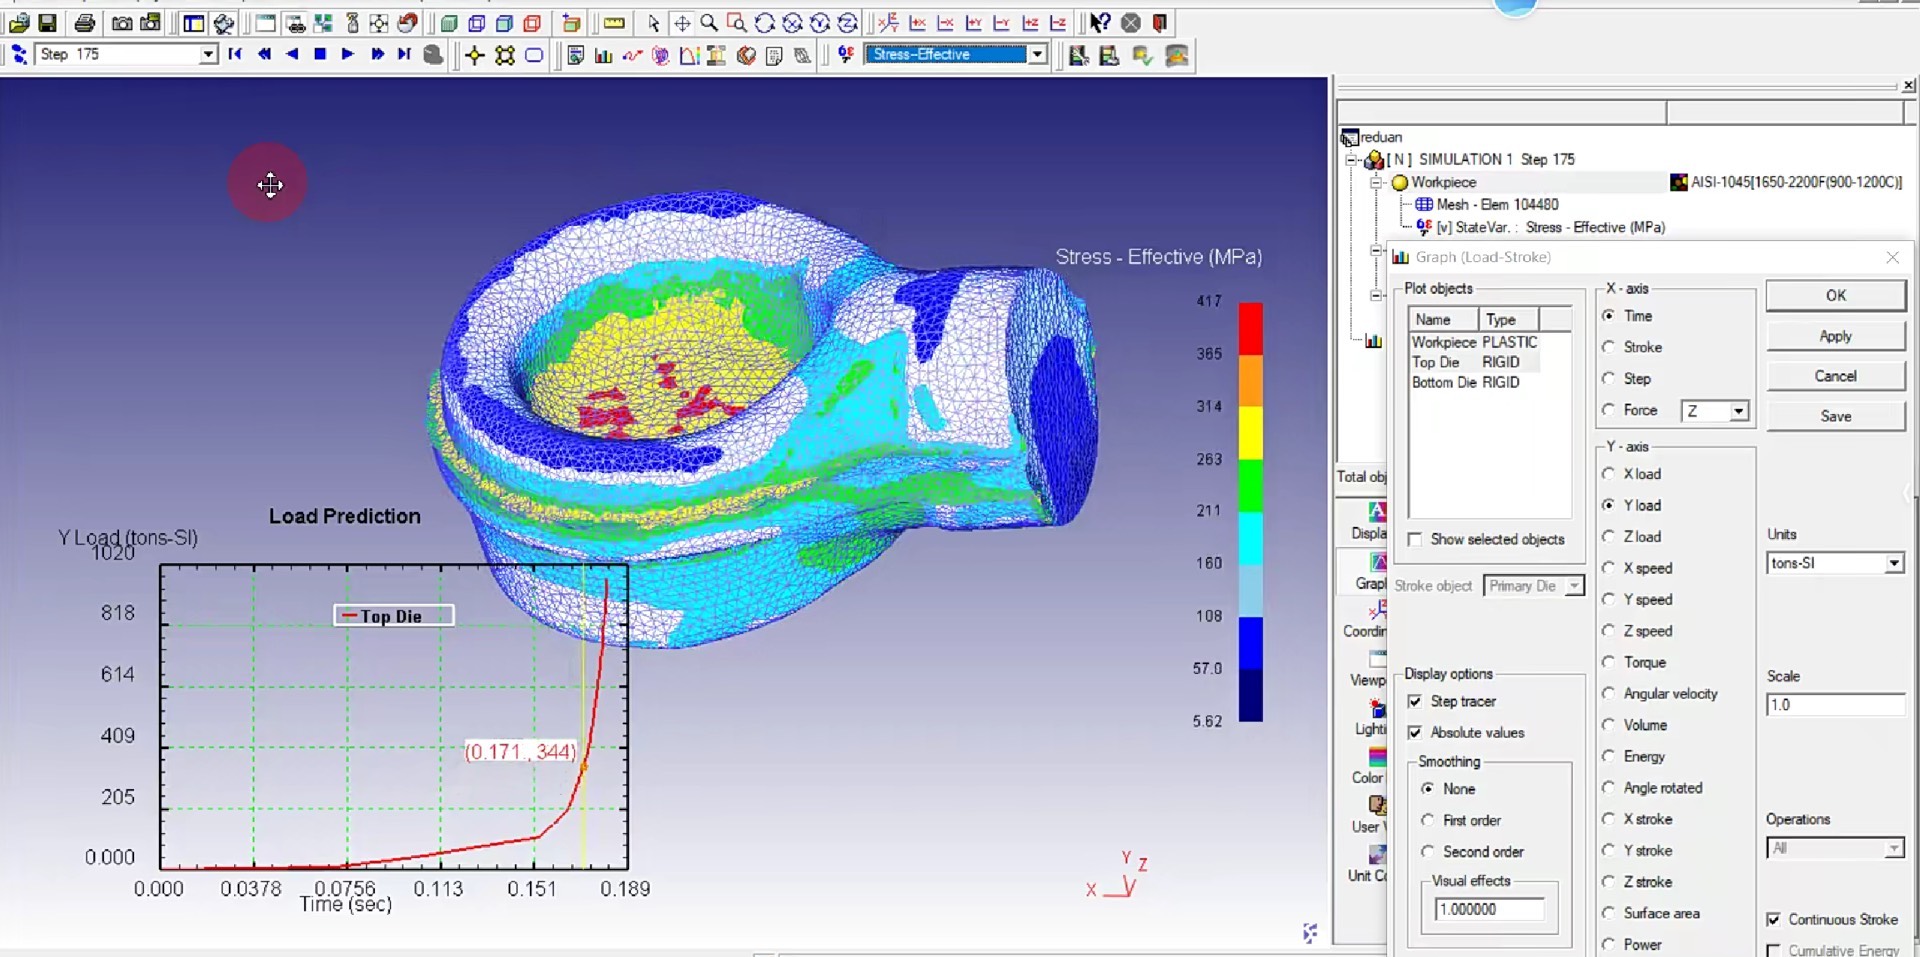Click the Save disk icon in toolbar
The height and width of the screenshot is (957, 1920).
coord(47,23)
